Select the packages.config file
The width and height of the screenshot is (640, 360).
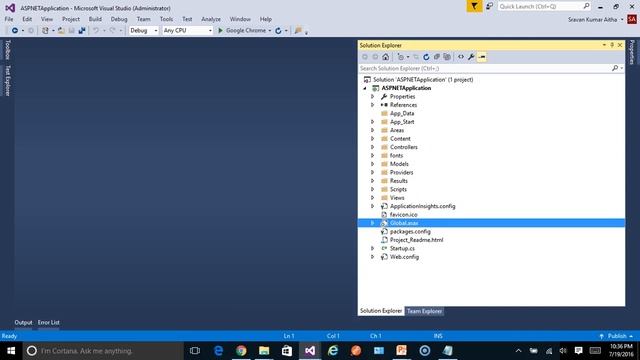pos(410,232)
